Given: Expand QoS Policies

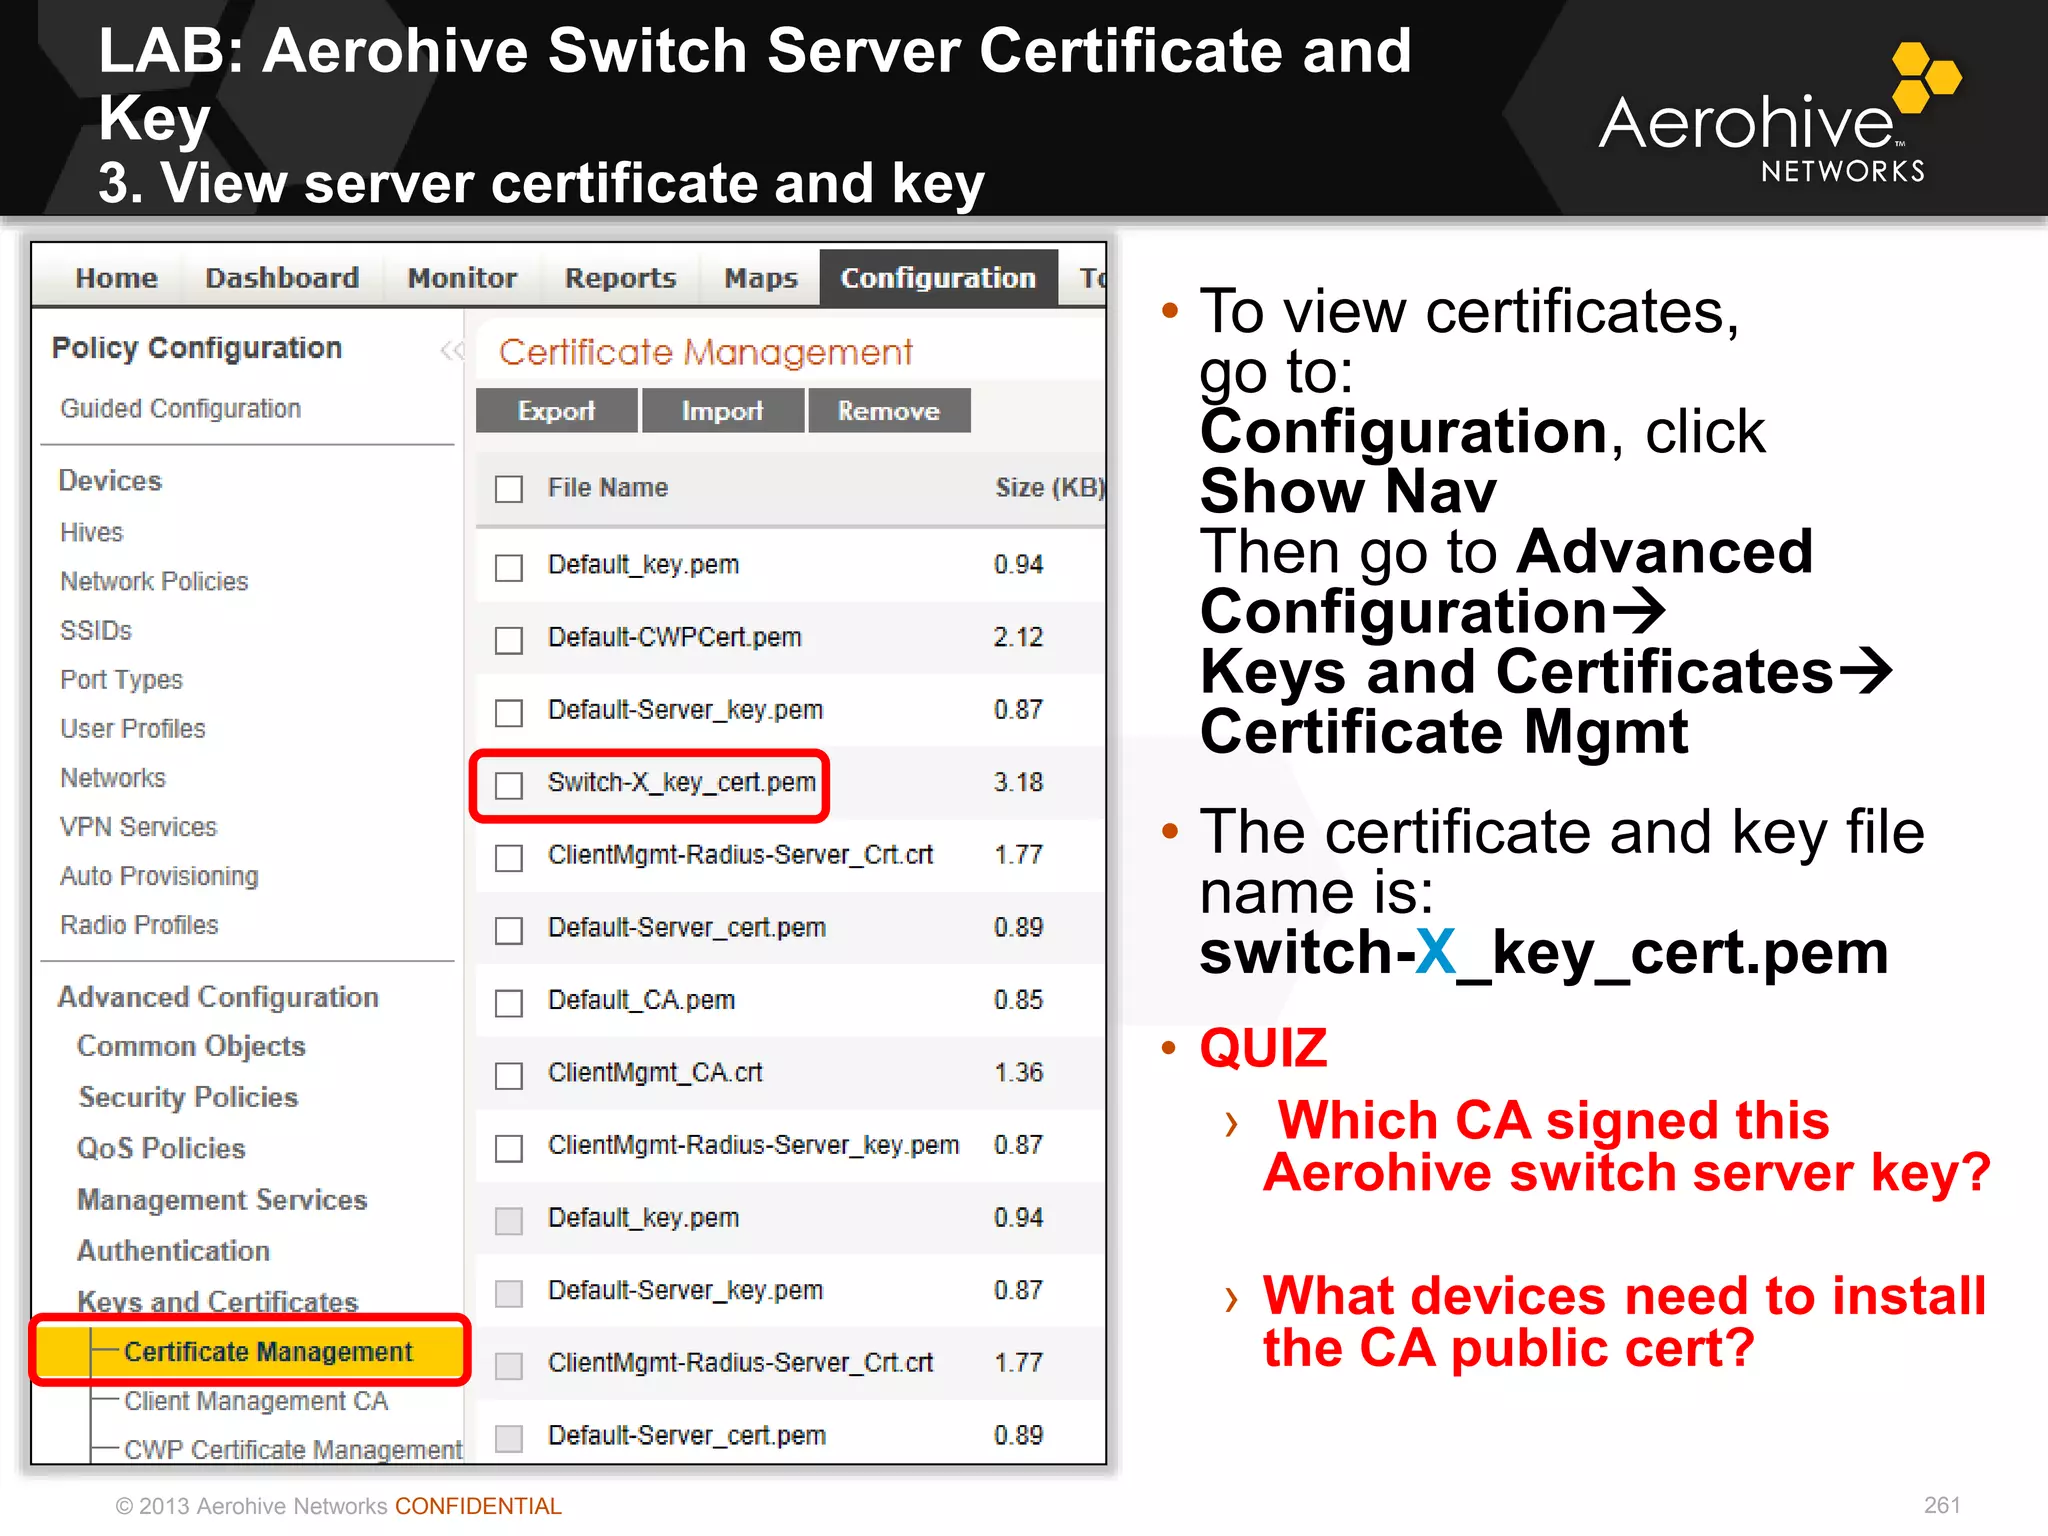Looking at the screenshot, I should pos(161,1148).
